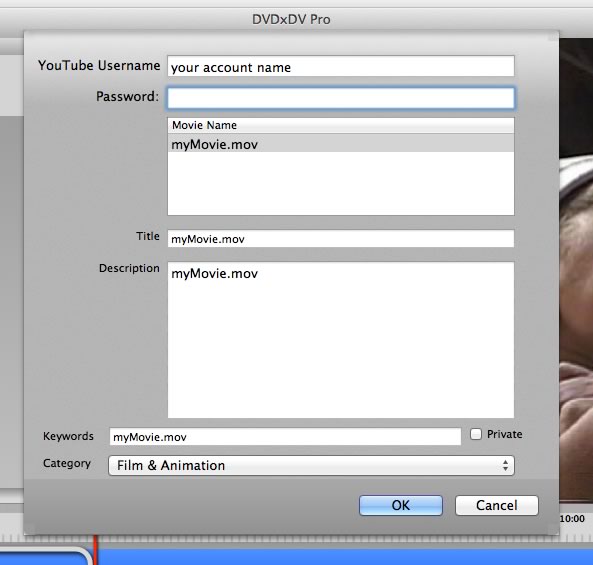
Task: Open the Category dropdown showing Film & Animation
Action: (x=311, y=465)
